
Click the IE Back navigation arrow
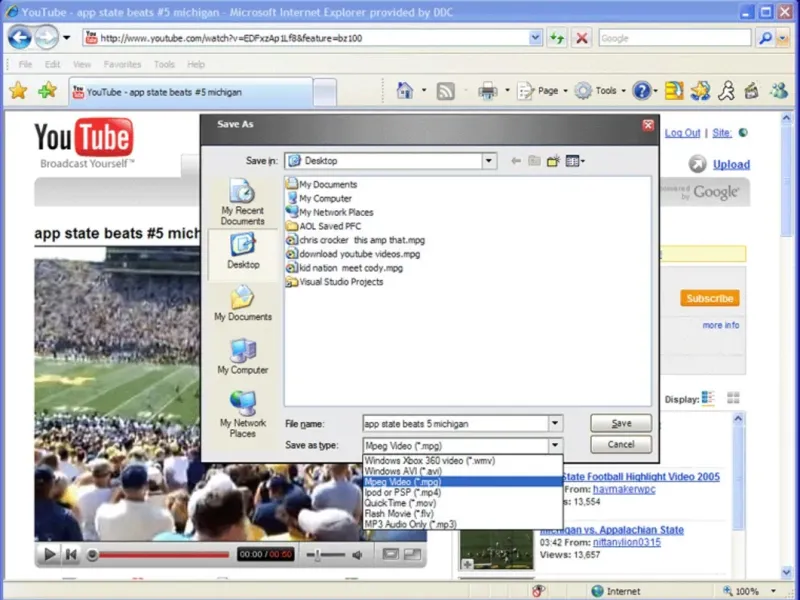pyautogui.click(x=19, y=37)
